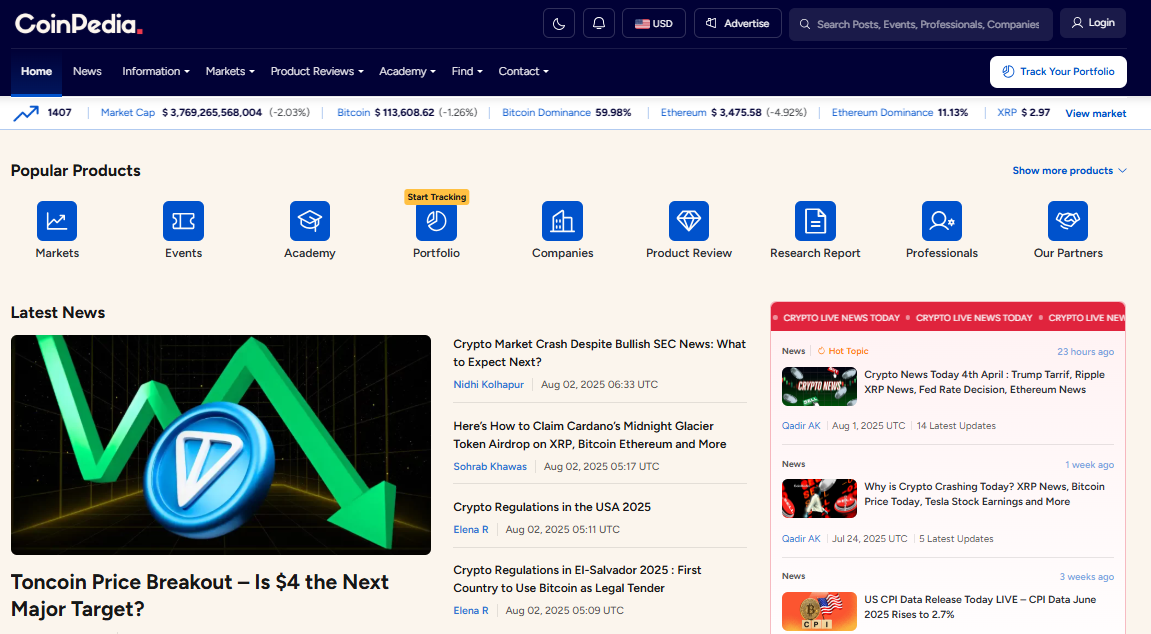This screenshot has width=1151, height=634.
Task: Open the Find dropdown in the navigation
Action: tap(466, 71)
